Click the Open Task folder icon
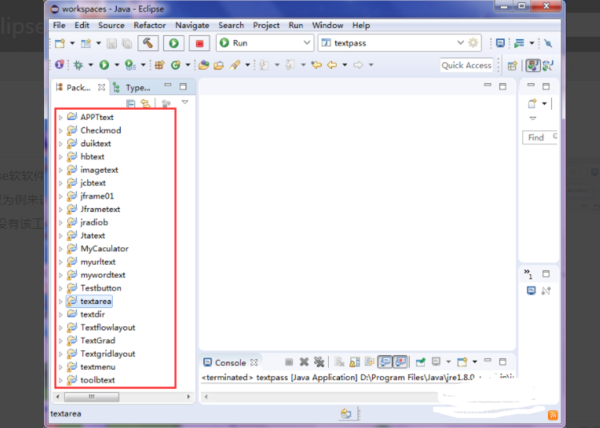600x428 pixels. 218,65
